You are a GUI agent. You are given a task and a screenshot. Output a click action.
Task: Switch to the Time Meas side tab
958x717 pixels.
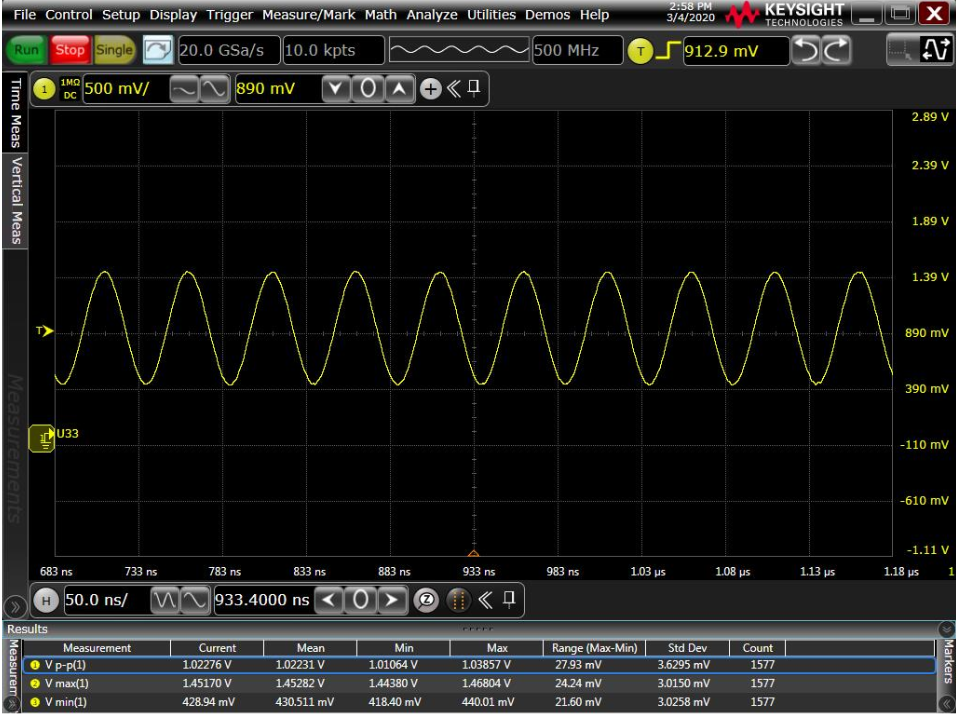[15, 112]
